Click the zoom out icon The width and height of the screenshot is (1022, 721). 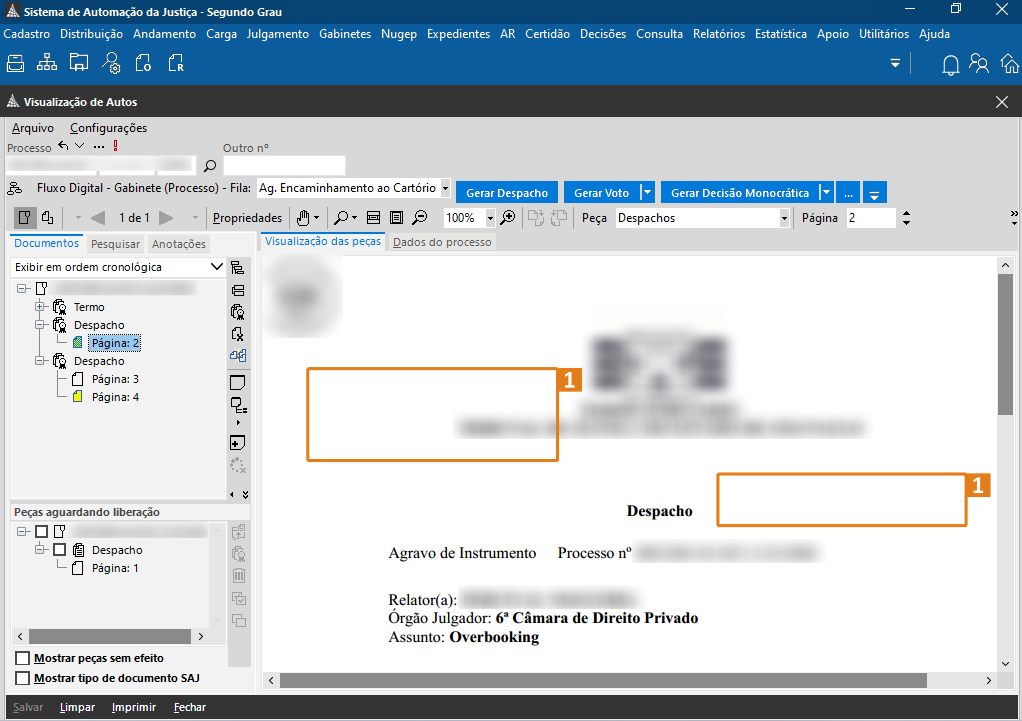[x=420, y=218]
